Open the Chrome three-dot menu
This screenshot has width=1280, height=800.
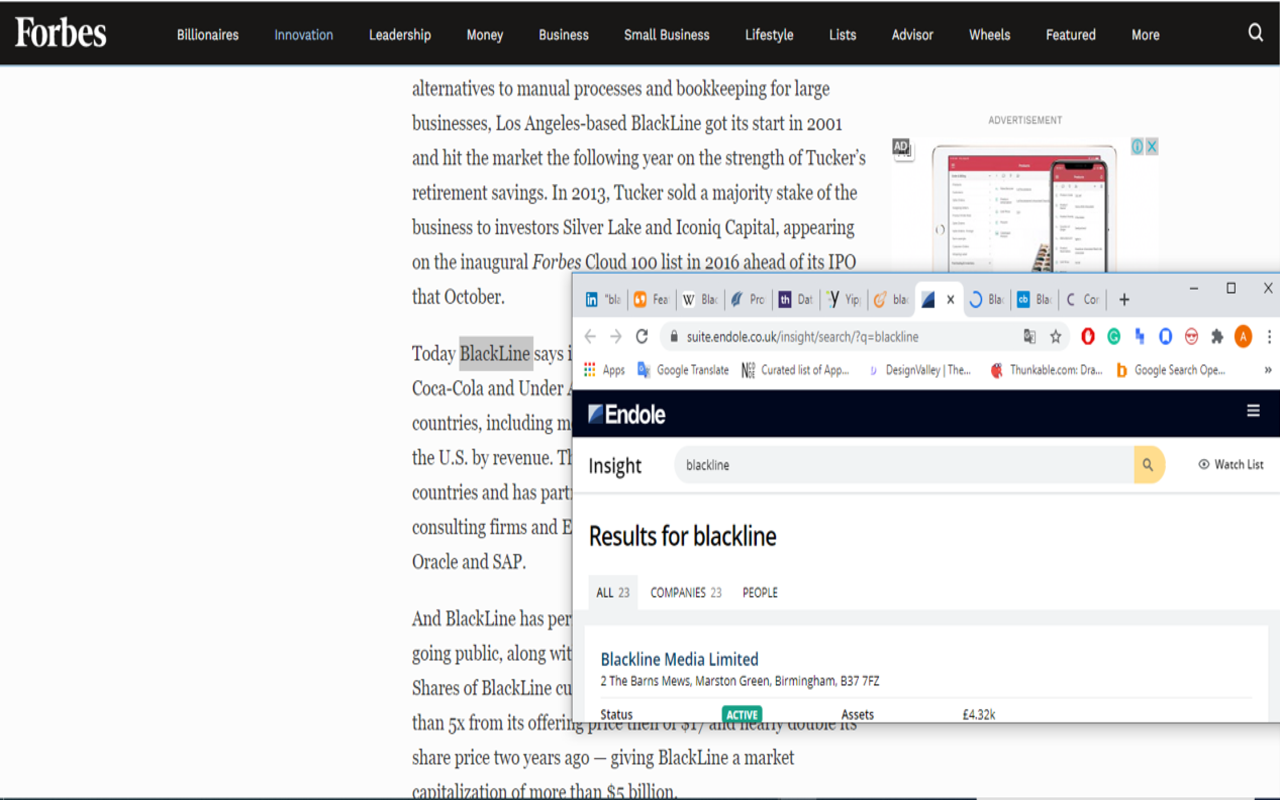[x=1269, y=337]
